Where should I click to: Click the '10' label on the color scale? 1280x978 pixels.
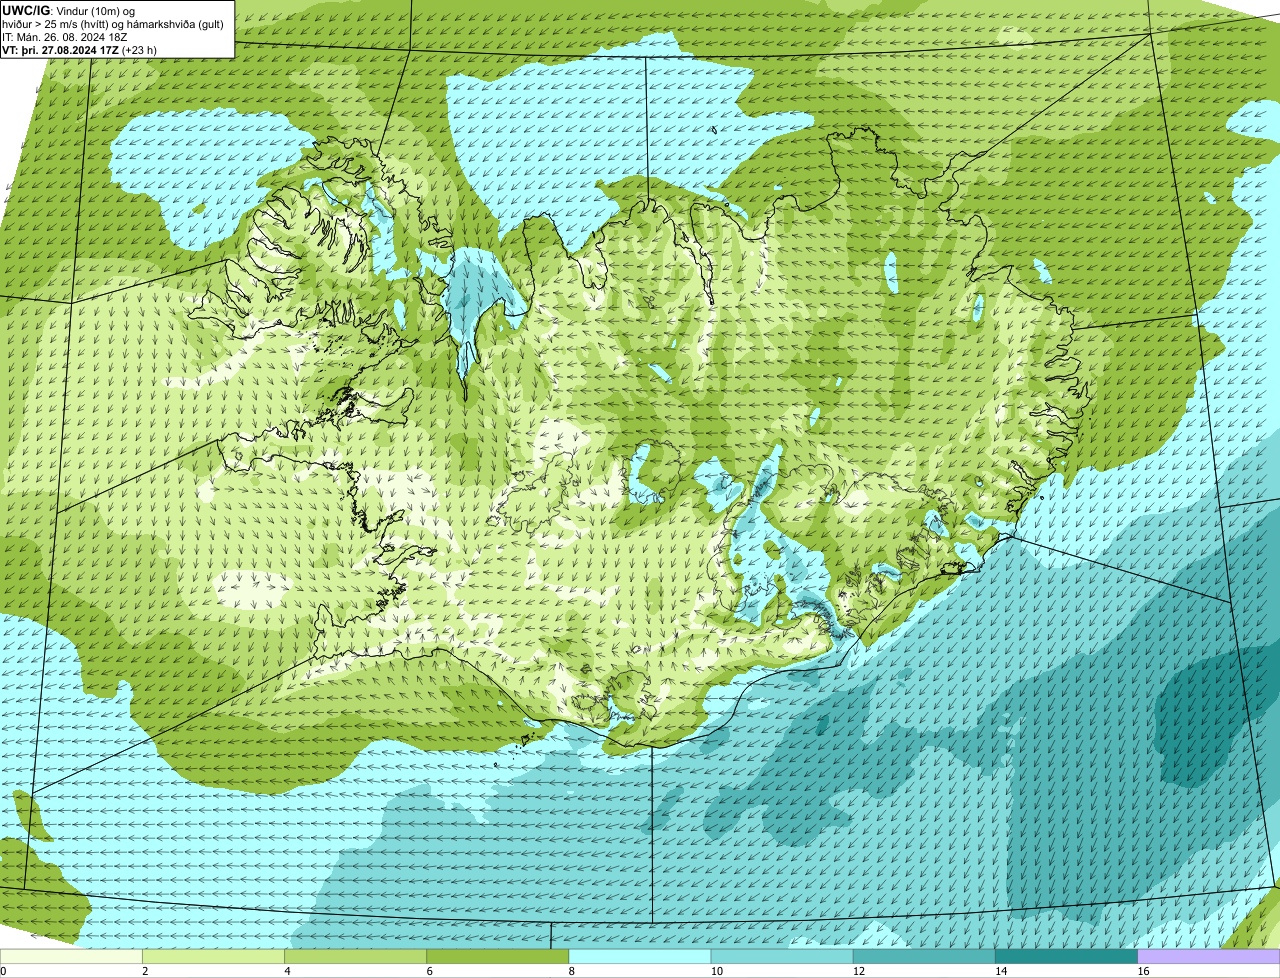coord(716,971)
